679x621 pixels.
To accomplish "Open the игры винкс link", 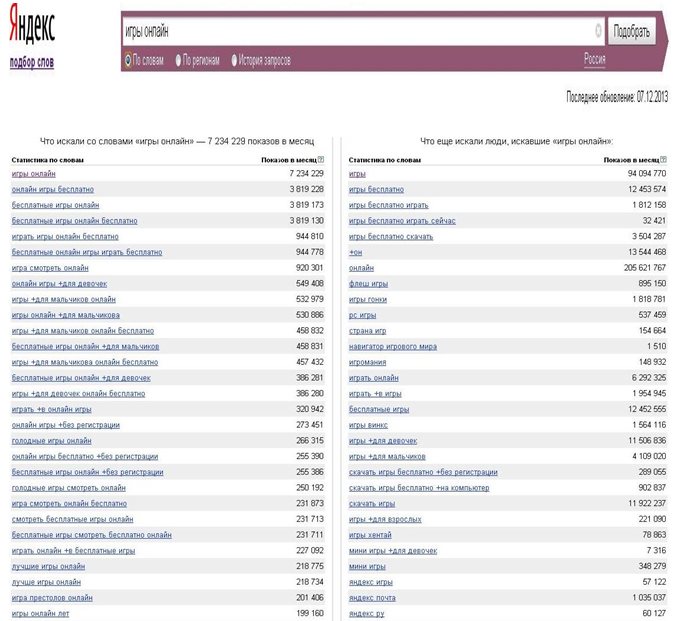I will pyautogui.click(x=368, y=425).
